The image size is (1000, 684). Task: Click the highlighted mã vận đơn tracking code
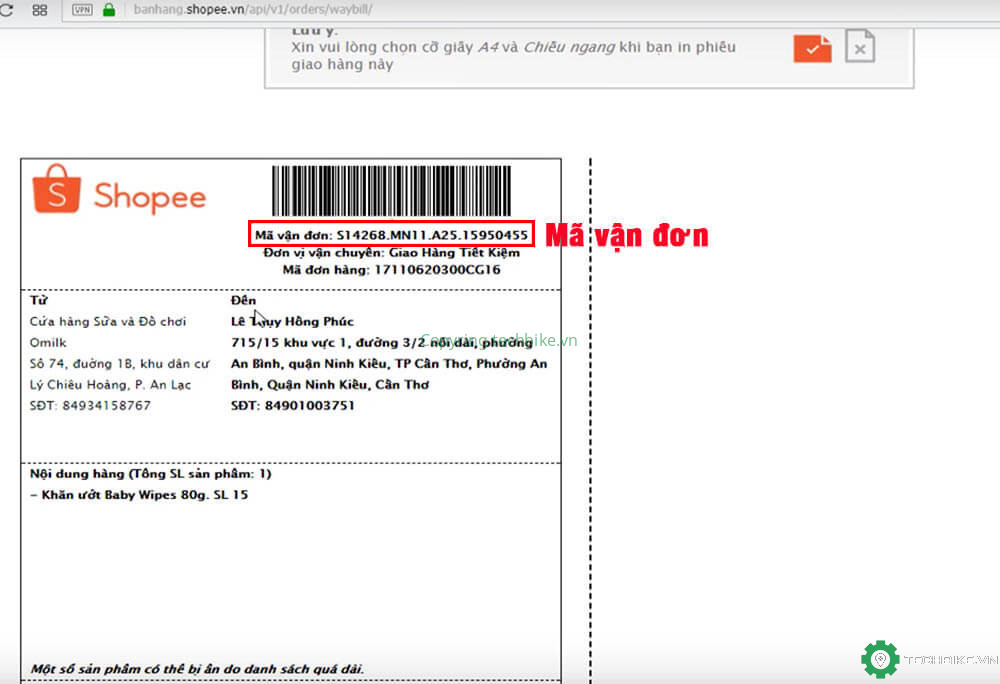(x=391, y=232)
